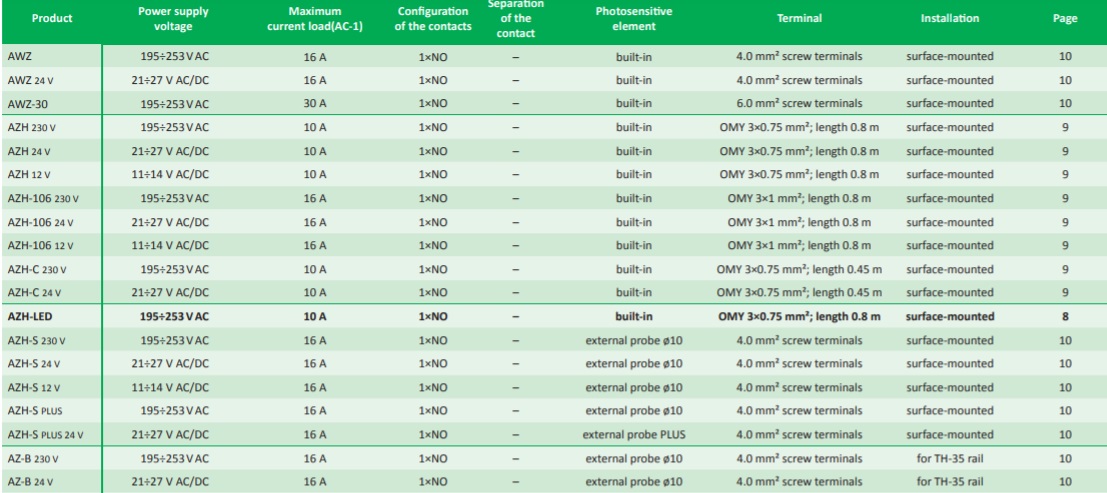
Task: Click the AWZ-30 product name
Action: [x=28, y=104]
